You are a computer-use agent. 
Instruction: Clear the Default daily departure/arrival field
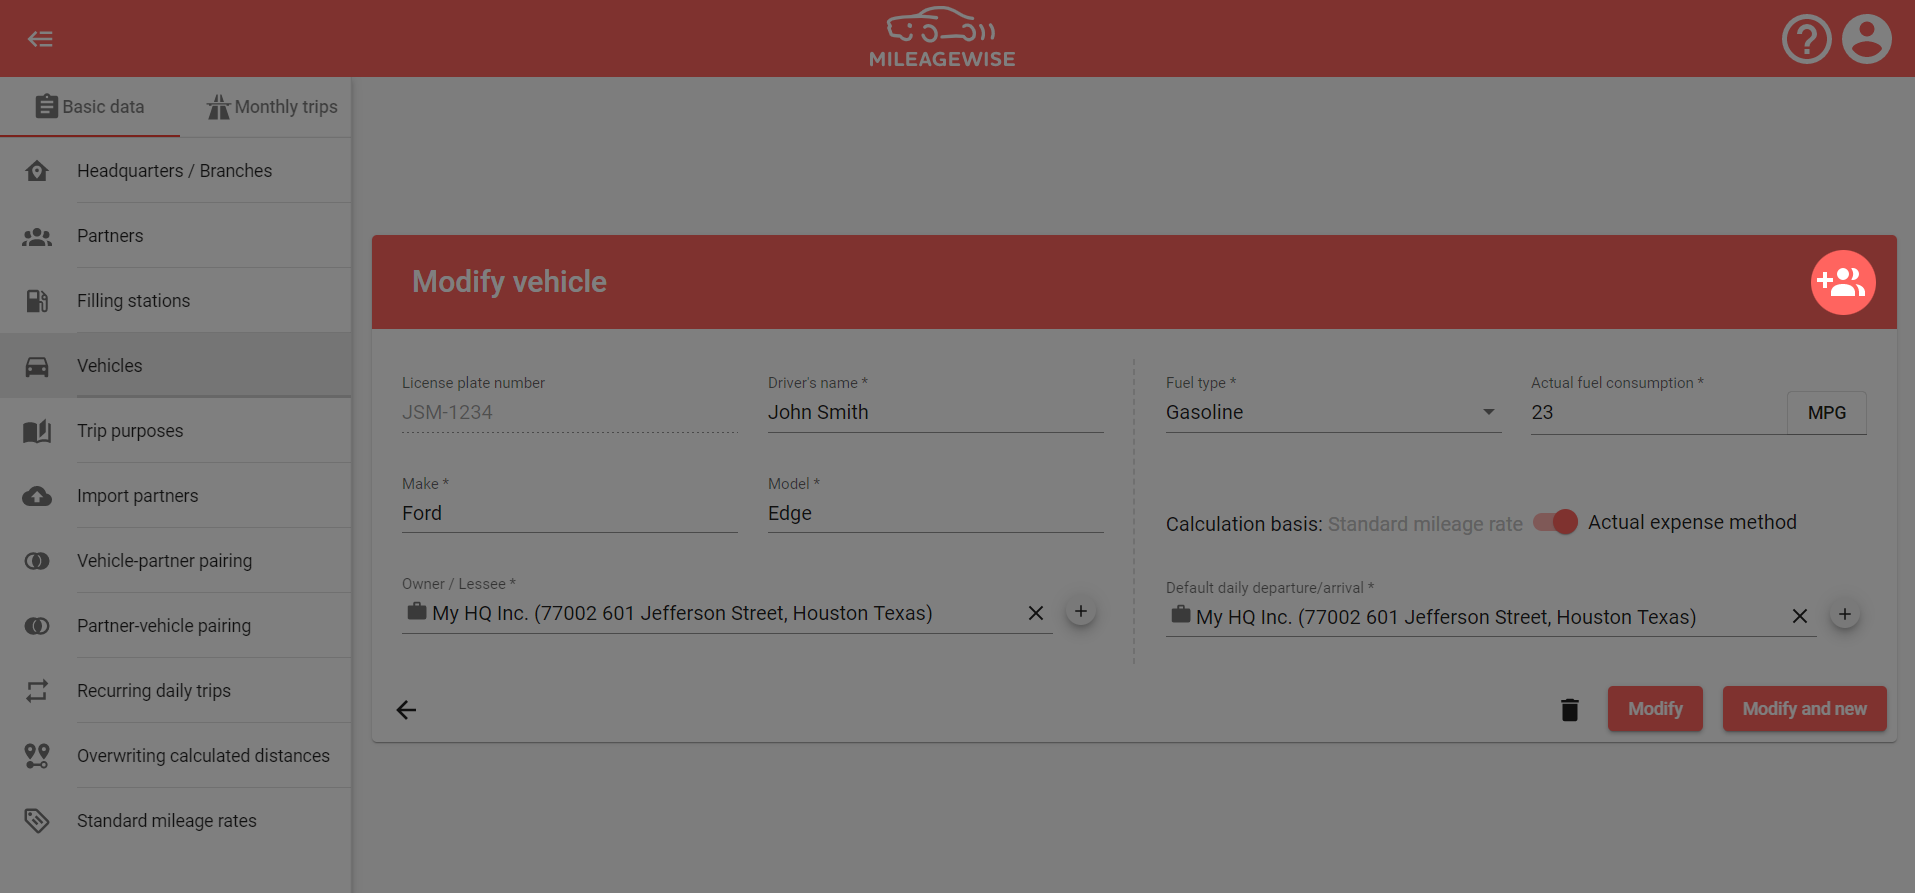click(1800, 616)
